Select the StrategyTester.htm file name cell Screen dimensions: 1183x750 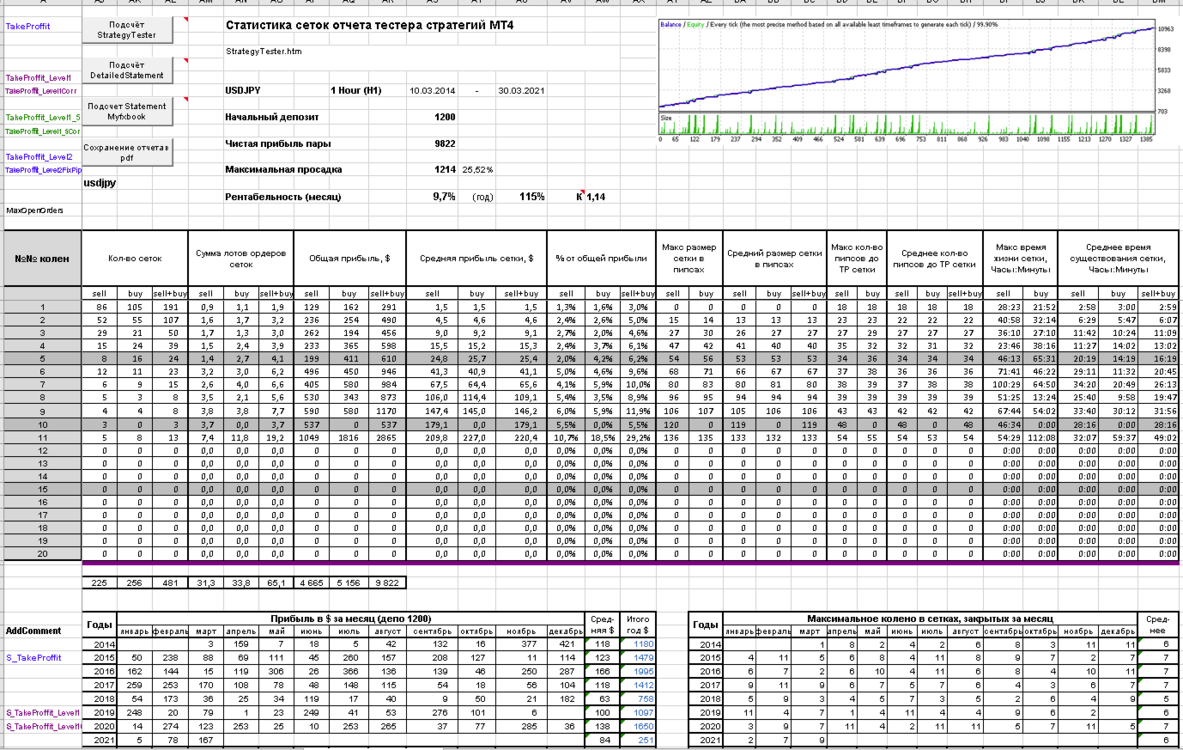263,51
